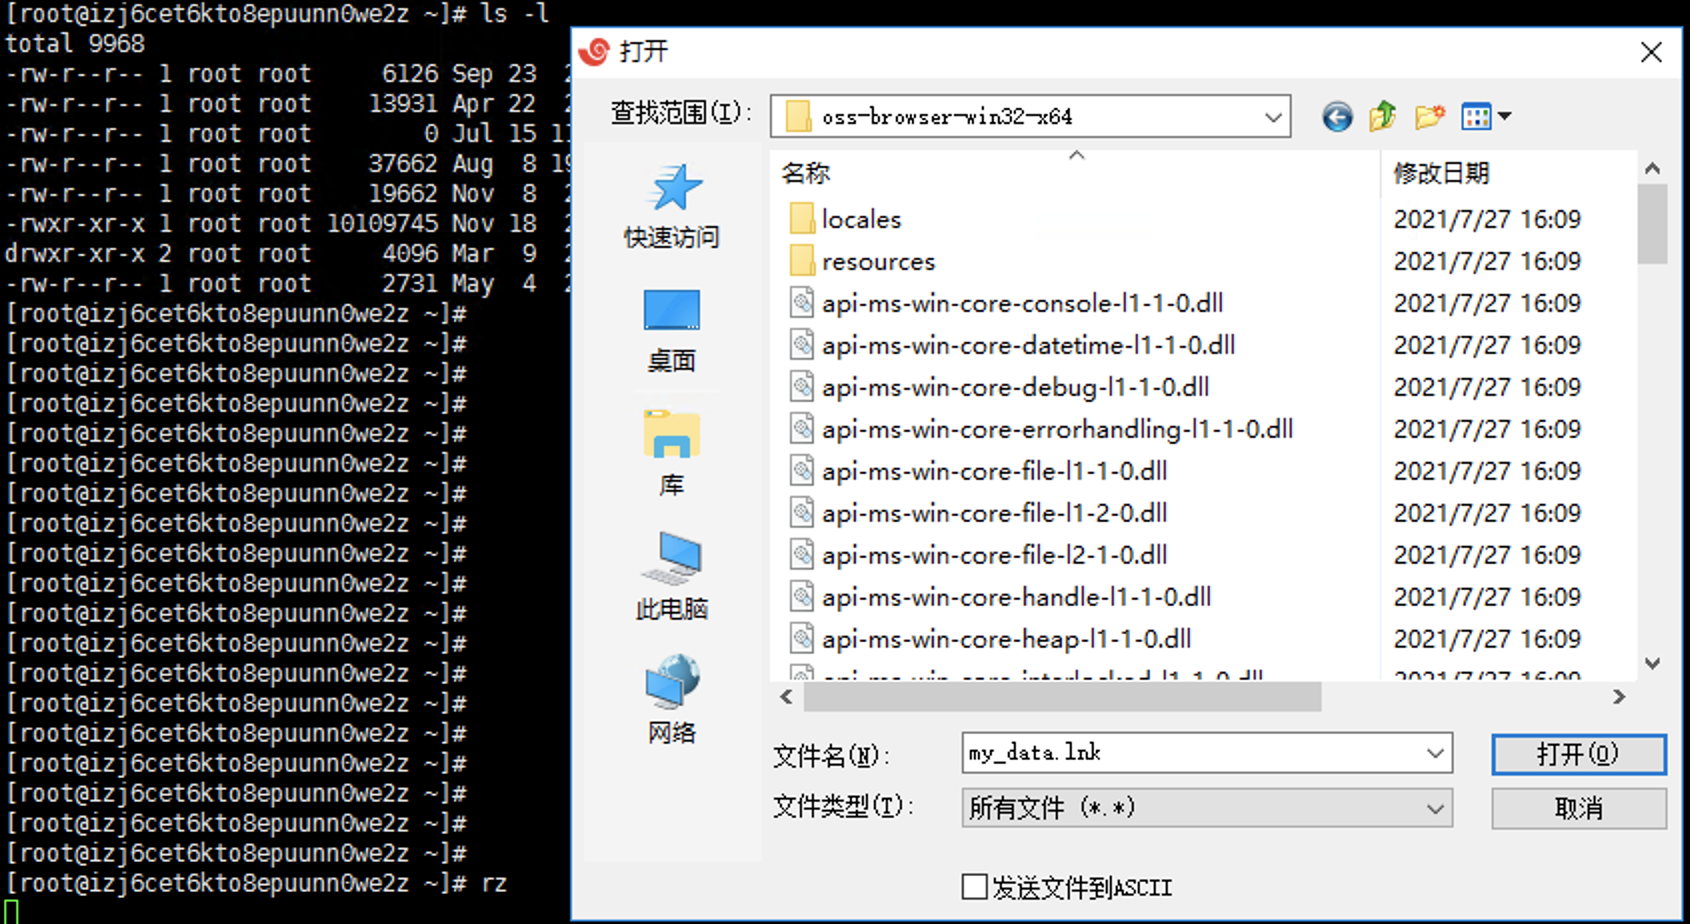Image resolution: width=1690 pixels, height=924 pixels.
Task: Click the horizontal scrollbar left arrow
Action: [x=786, y=697]
